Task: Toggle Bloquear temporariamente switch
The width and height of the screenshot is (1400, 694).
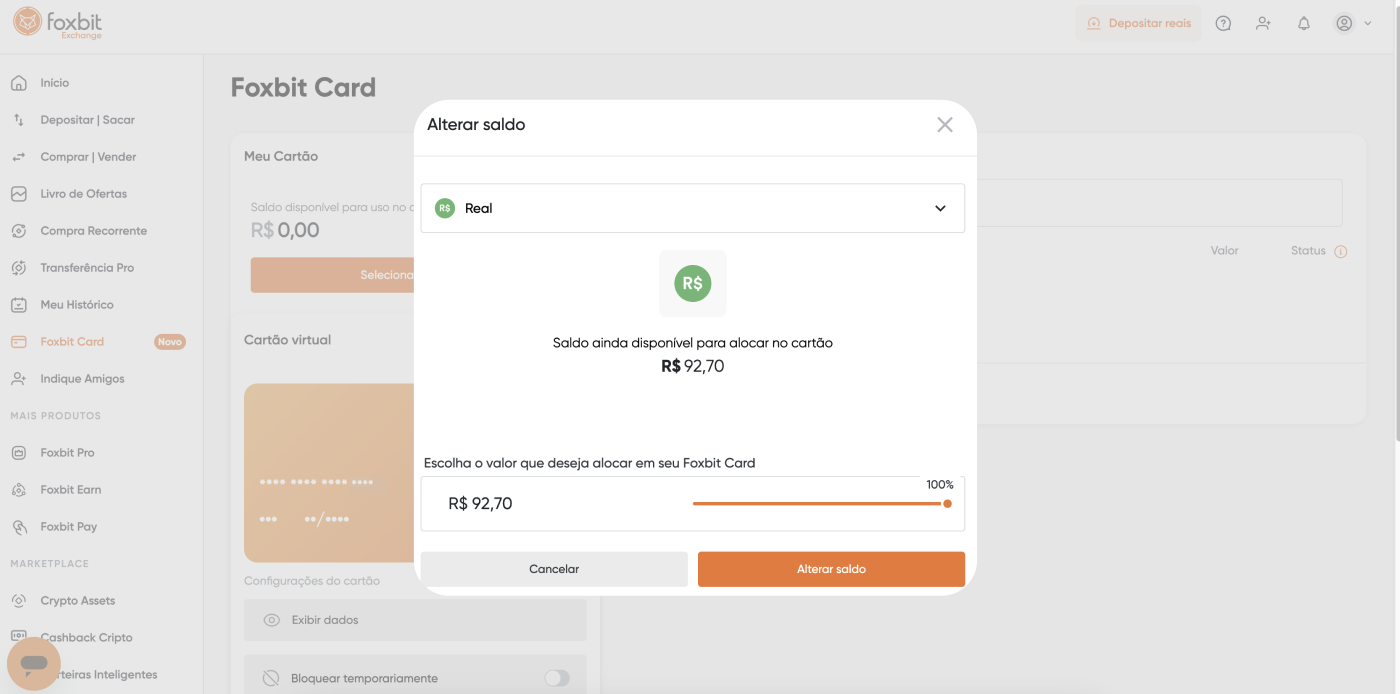Action: coord(557,678)
